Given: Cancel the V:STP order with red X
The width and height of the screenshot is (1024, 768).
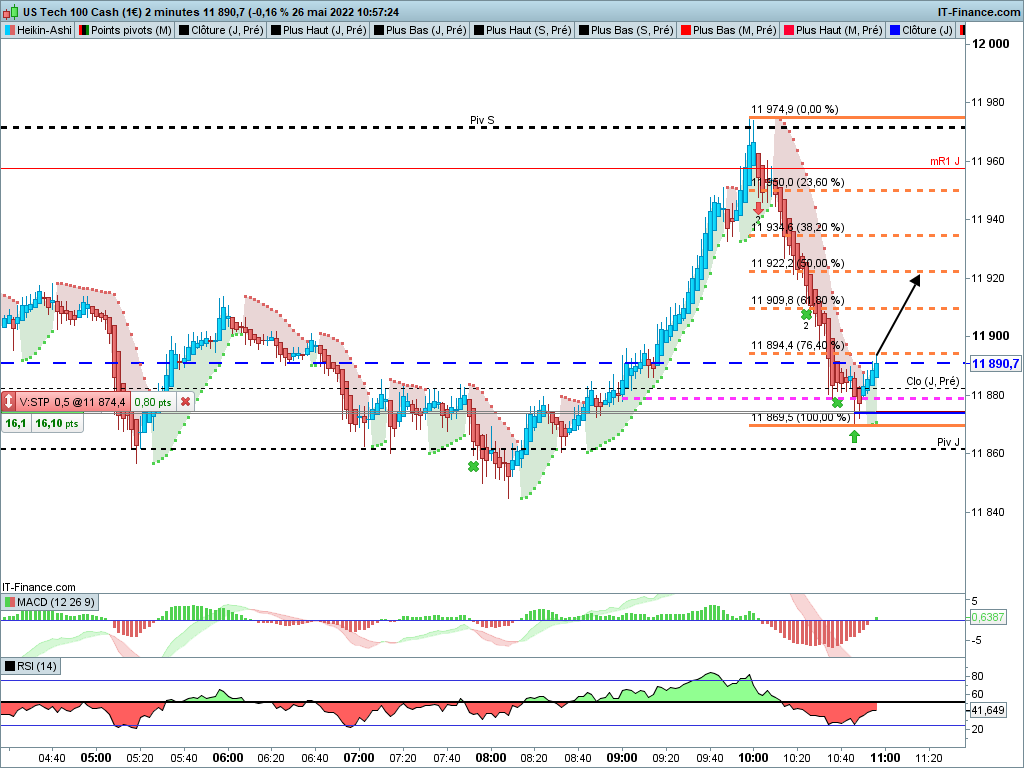Looking at the screenshot, I should (x=185, y=402).
